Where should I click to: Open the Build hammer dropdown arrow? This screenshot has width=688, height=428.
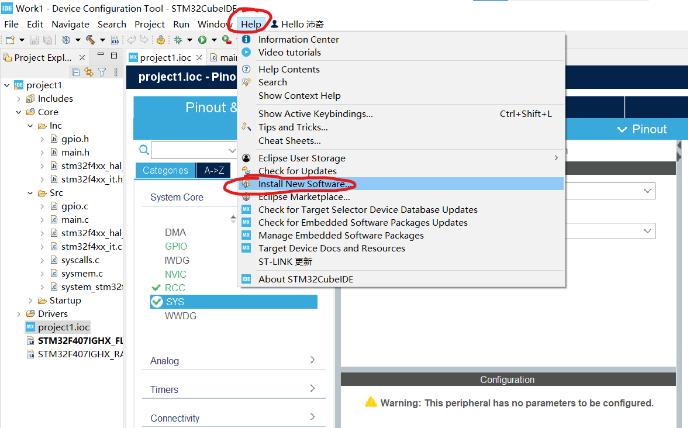(x=102, y=40)
